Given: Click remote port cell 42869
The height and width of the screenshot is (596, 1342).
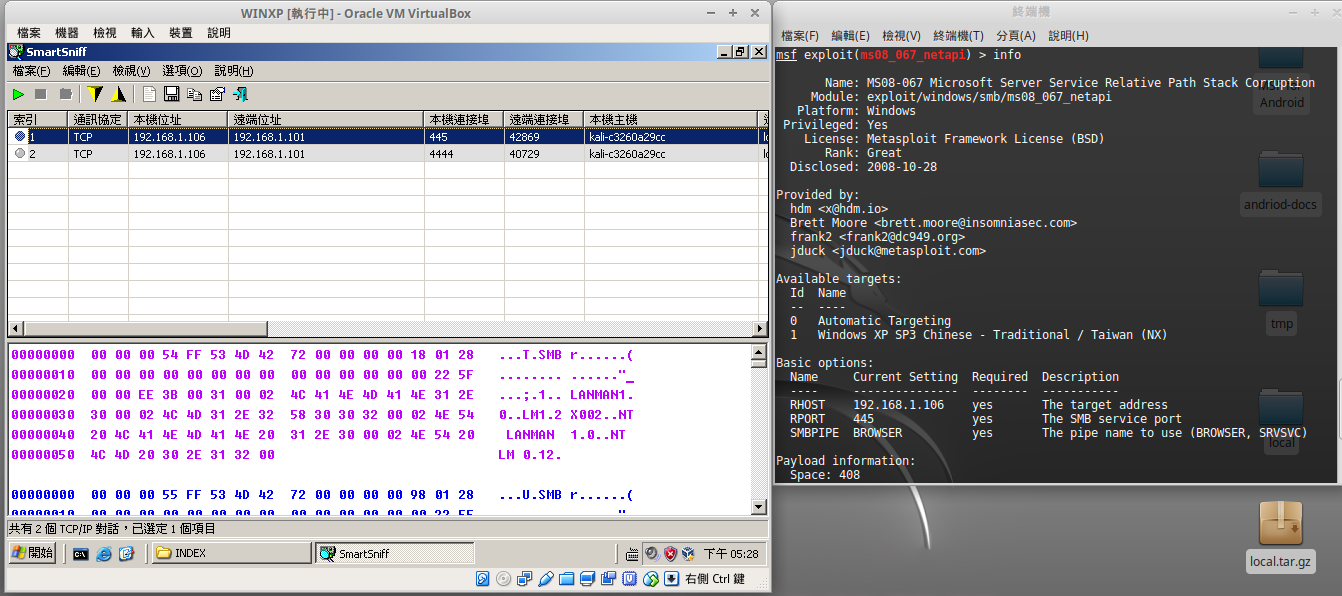Looking at the screenshot, I should (544, 137).
